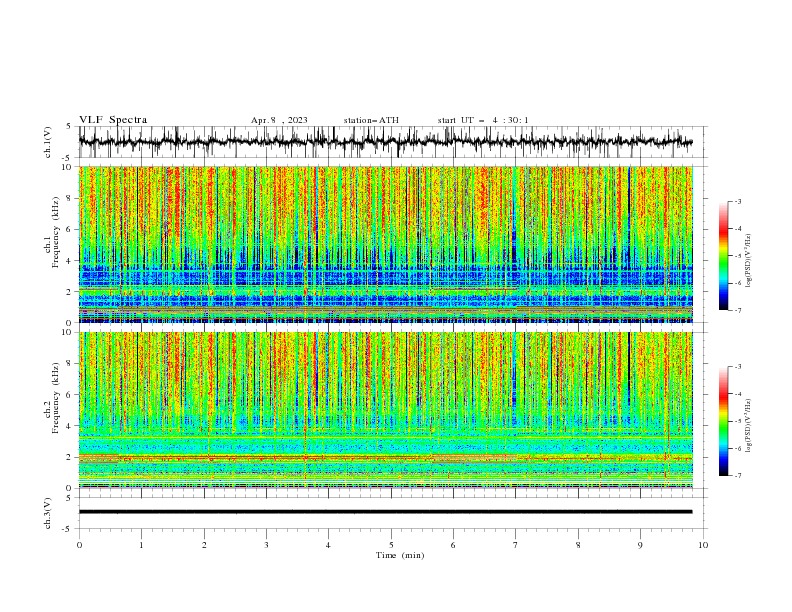Click the ch.1 "Frequency (kHz)" axis label

[55, 233]
